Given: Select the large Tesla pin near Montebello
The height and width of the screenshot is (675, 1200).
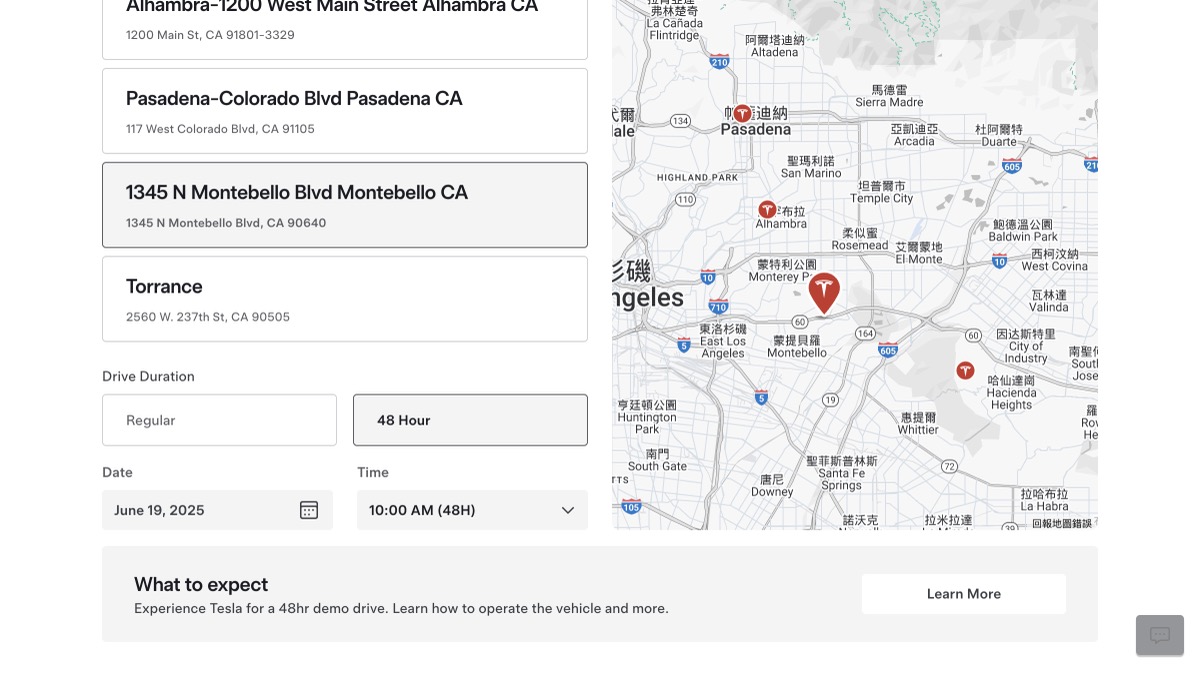Looking at the screenshot, I should click(x=824, y=293).
